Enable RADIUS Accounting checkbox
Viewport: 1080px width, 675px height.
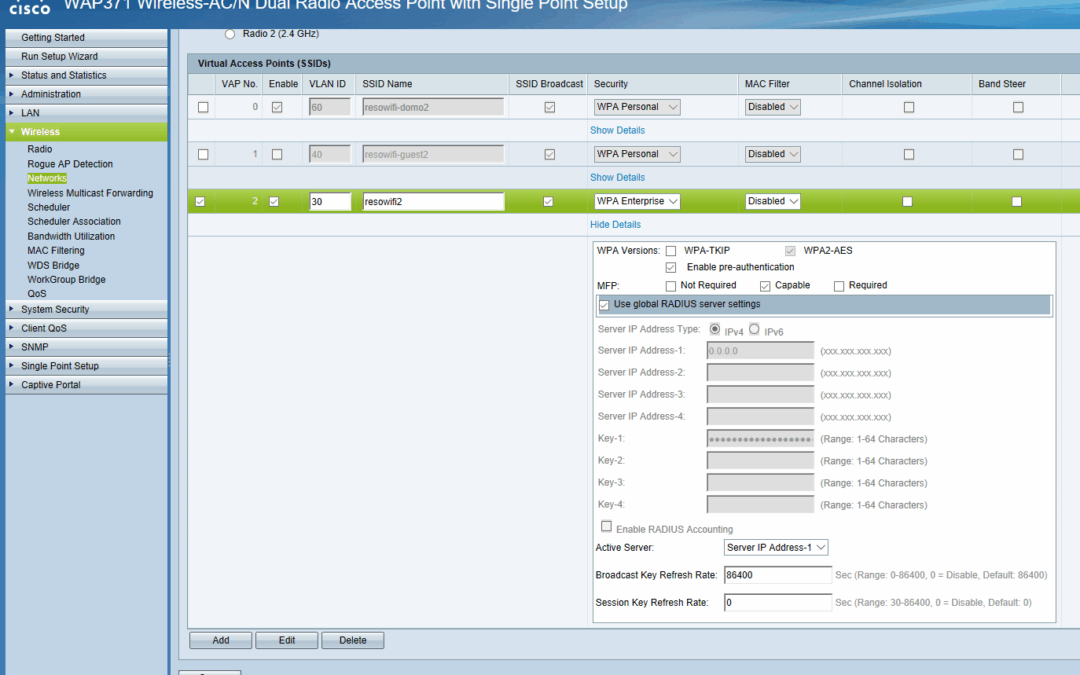606,526
